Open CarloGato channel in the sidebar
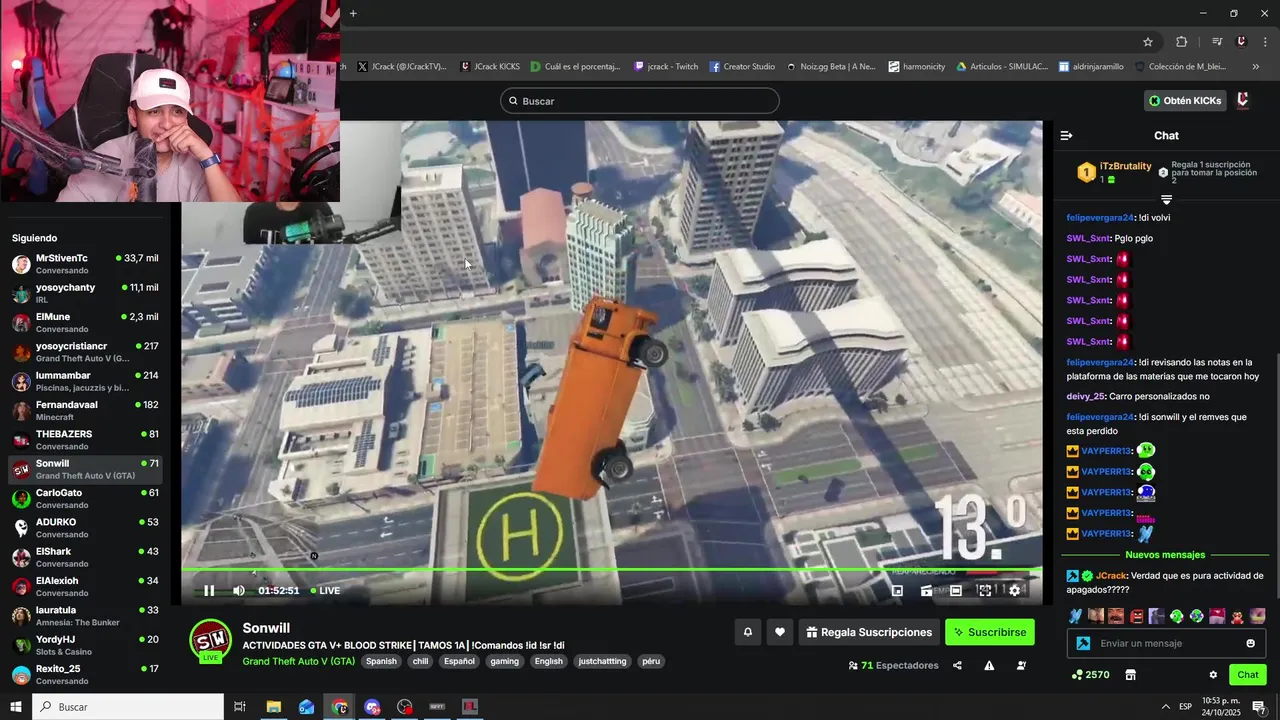 coord(85,499)
